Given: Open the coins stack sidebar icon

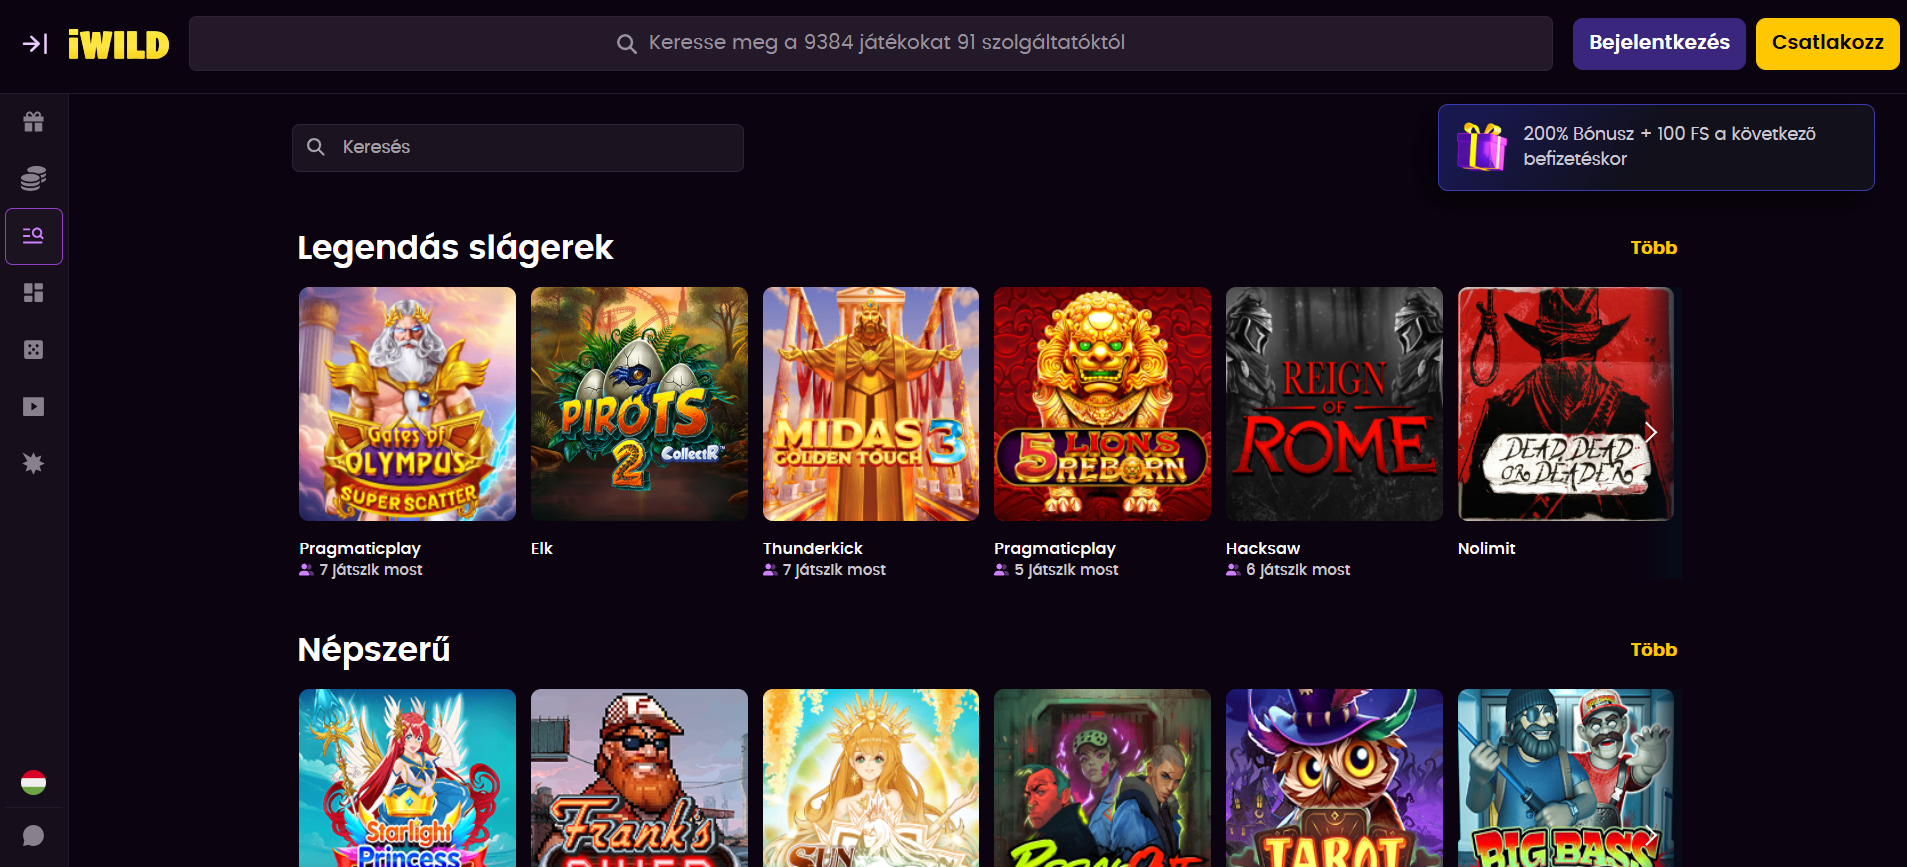Looking at the screenshot, I should pos(34,179).
